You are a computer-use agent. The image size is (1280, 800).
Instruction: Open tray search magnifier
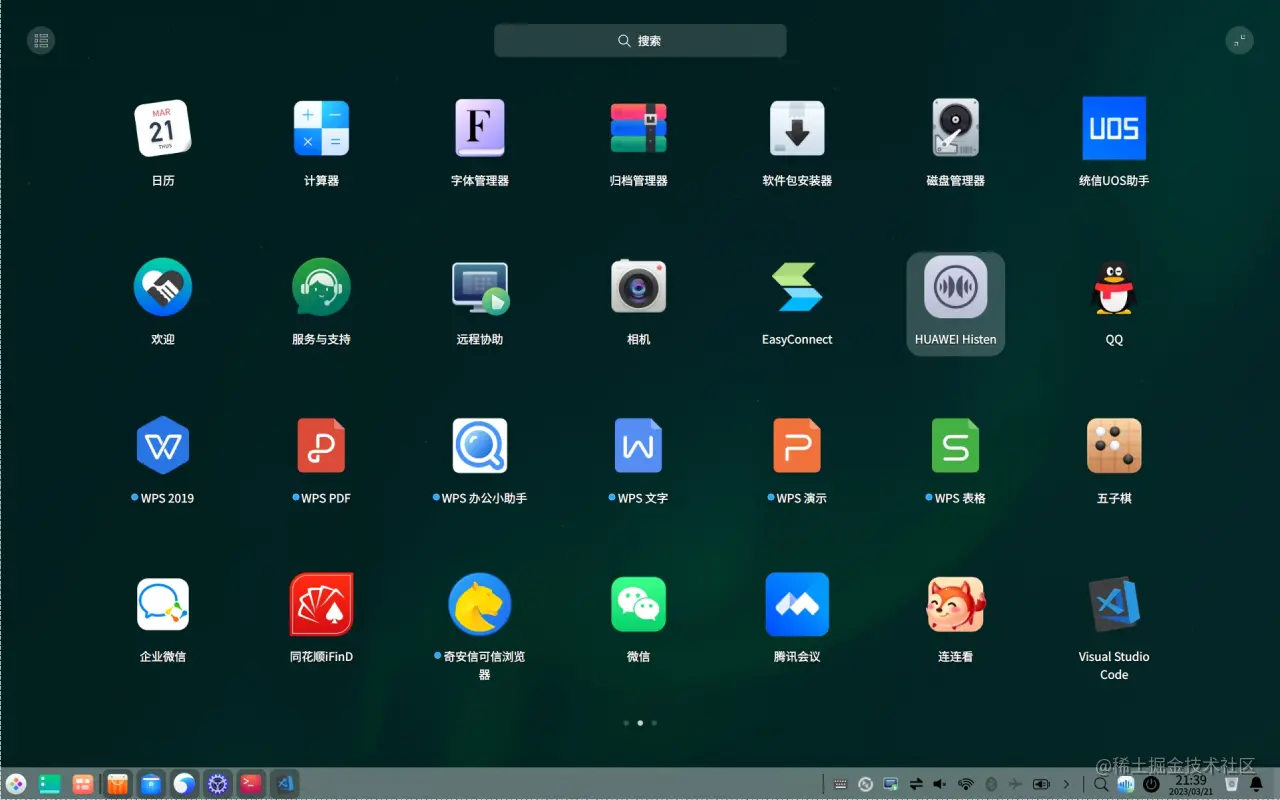pos(1100,784)
